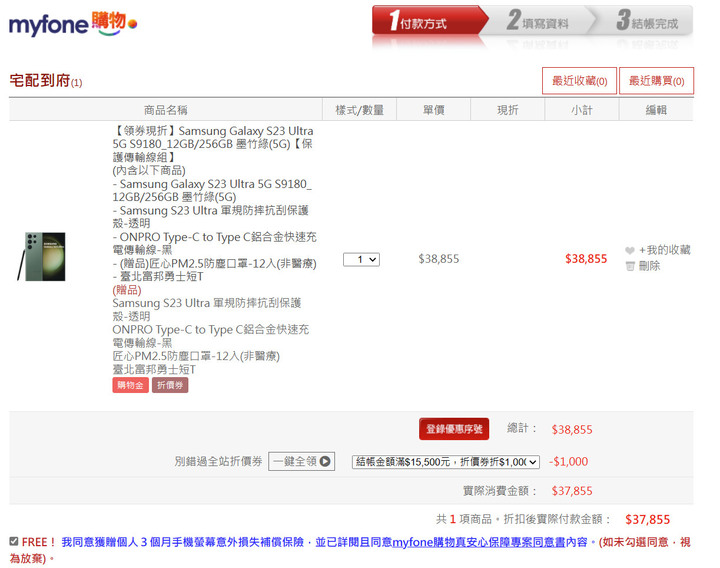The height and width of the screenshot is (568, 720).
Task: Click the play arrow icon in 一鍵全領
Action: (x=325, y=461)
